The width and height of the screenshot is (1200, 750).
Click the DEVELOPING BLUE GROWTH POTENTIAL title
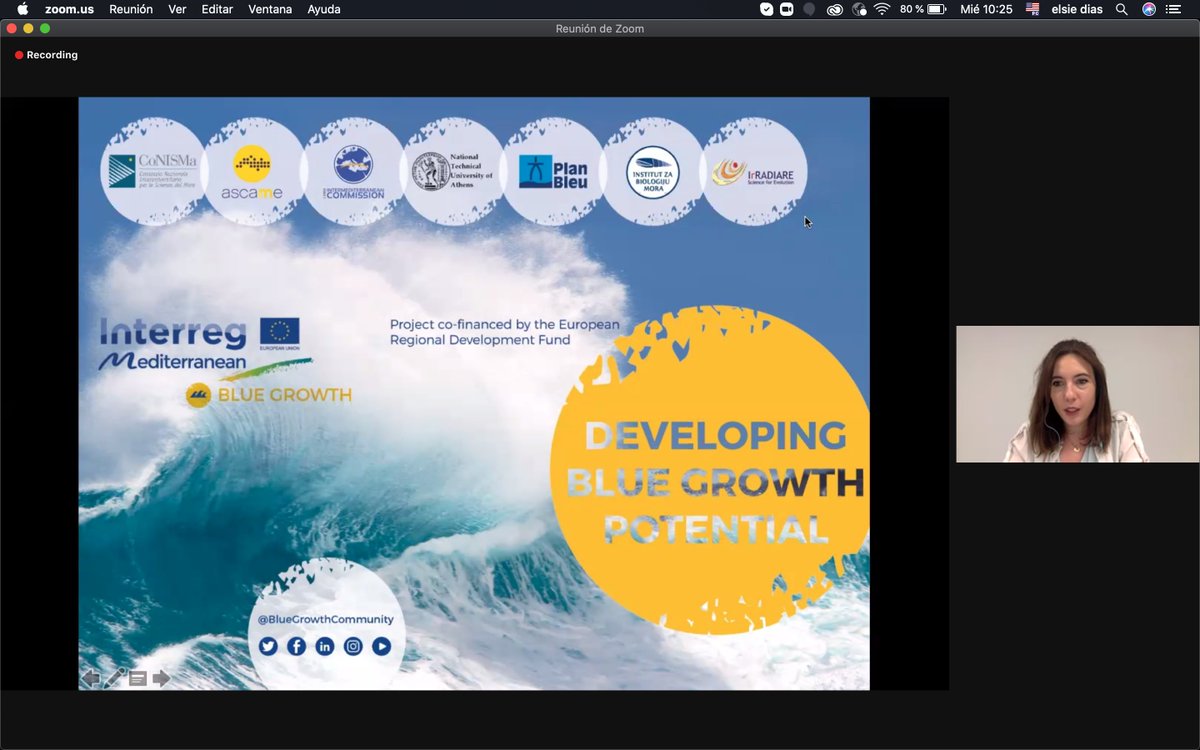(715, 482)
